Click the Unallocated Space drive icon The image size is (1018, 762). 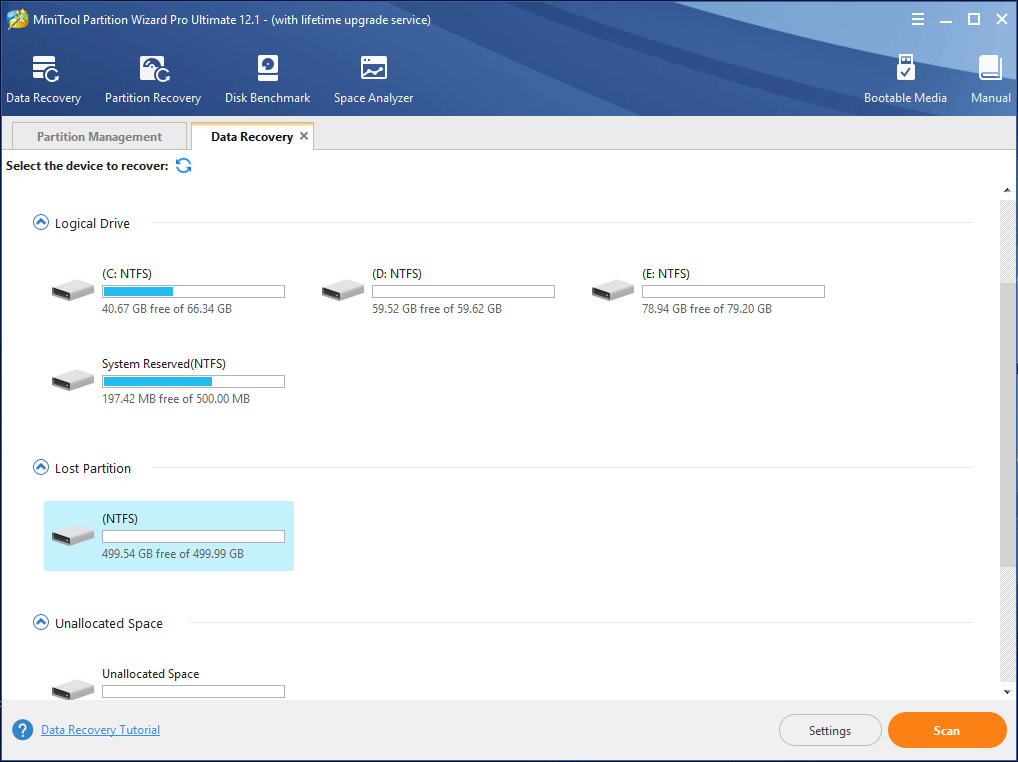[x=73, y=689]
